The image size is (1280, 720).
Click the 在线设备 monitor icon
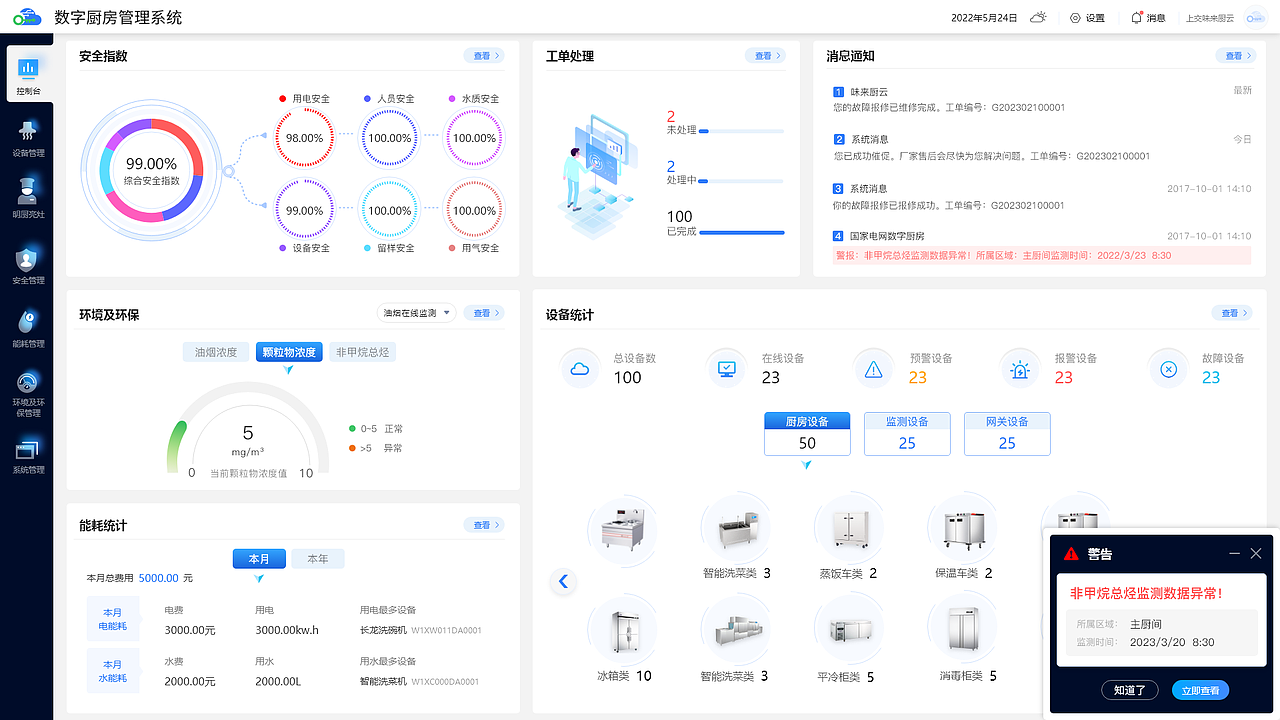727,369
